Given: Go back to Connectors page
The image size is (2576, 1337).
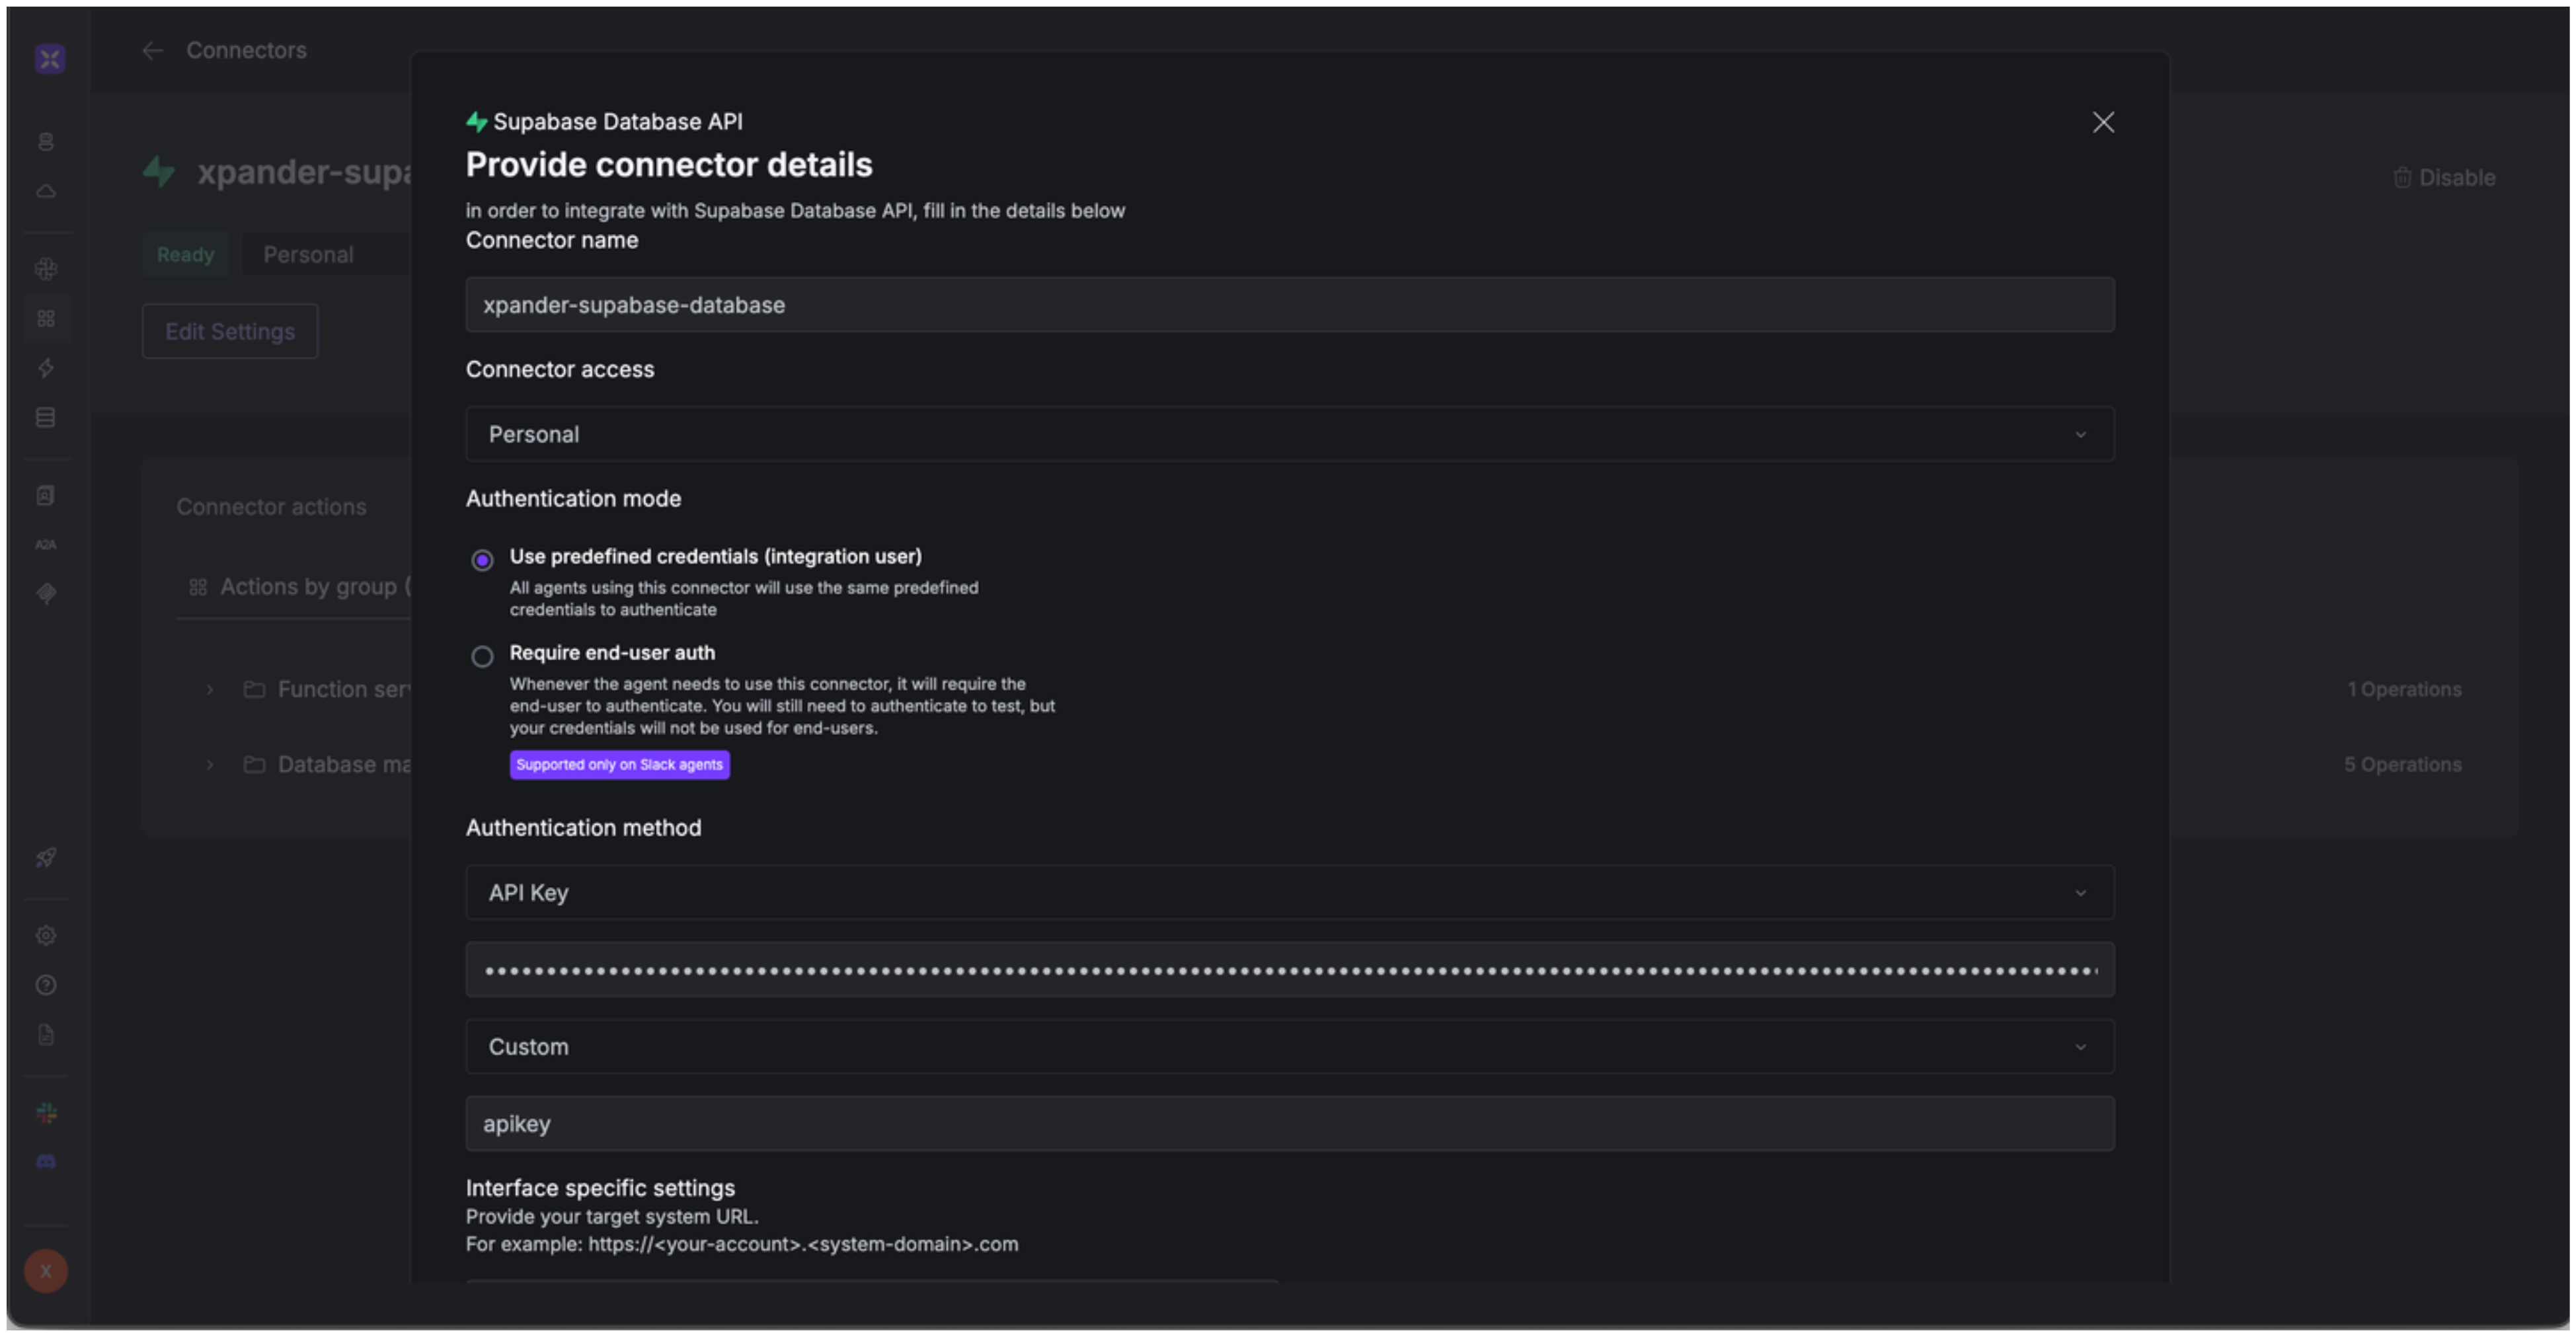Looking at the screenshot, I should 152,50.
